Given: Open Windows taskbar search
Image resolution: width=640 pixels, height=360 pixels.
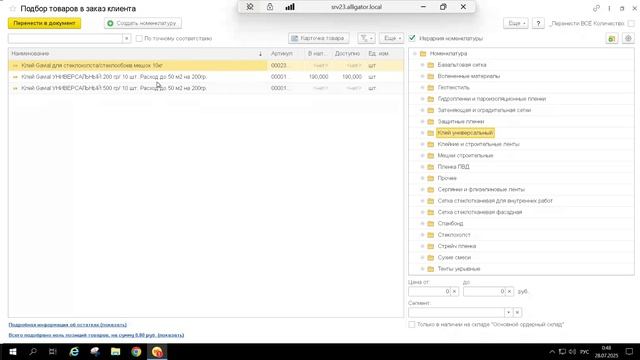Looking at the screenshot, I should 33,351.
